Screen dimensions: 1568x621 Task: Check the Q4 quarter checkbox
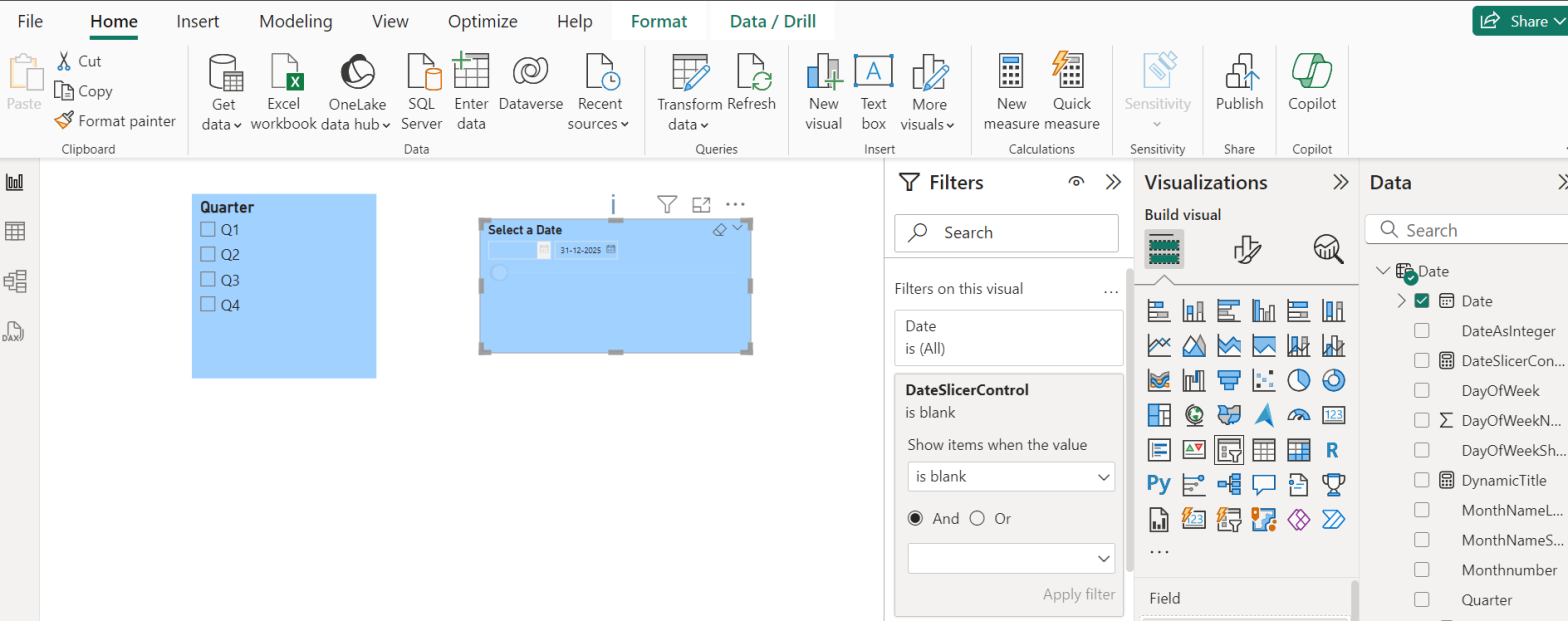click(208, 304)
